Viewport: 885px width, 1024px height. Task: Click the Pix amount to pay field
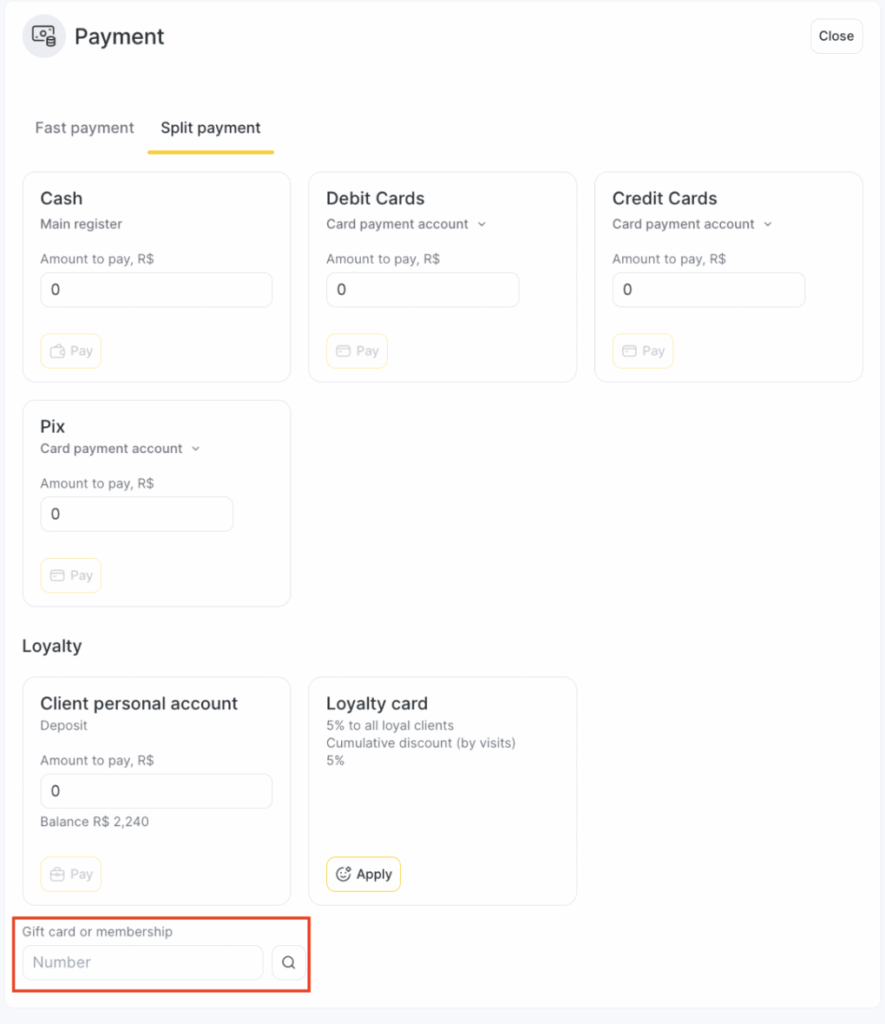tap(137, 514)
